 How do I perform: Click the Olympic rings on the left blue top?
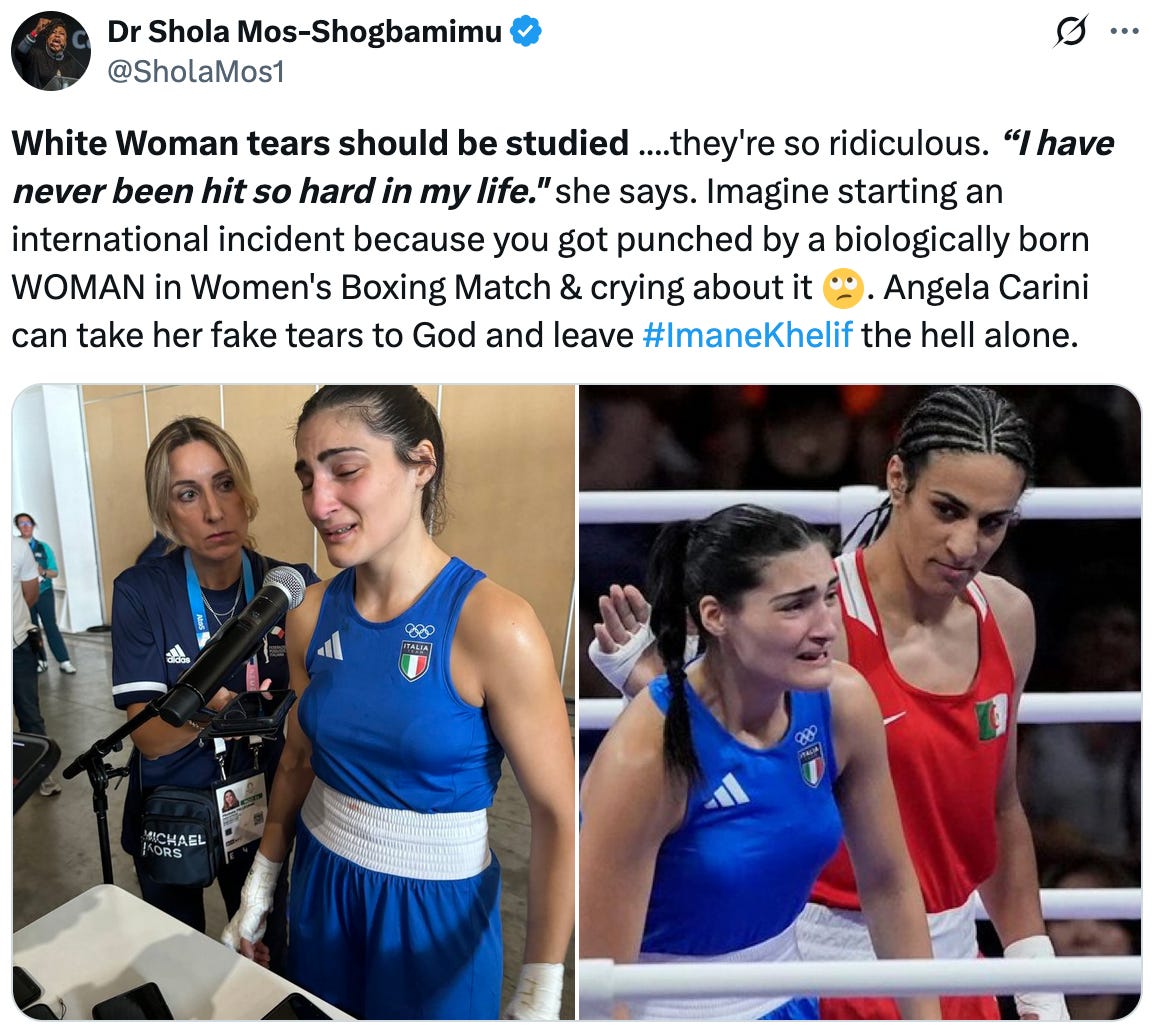(x=419, y=630)
